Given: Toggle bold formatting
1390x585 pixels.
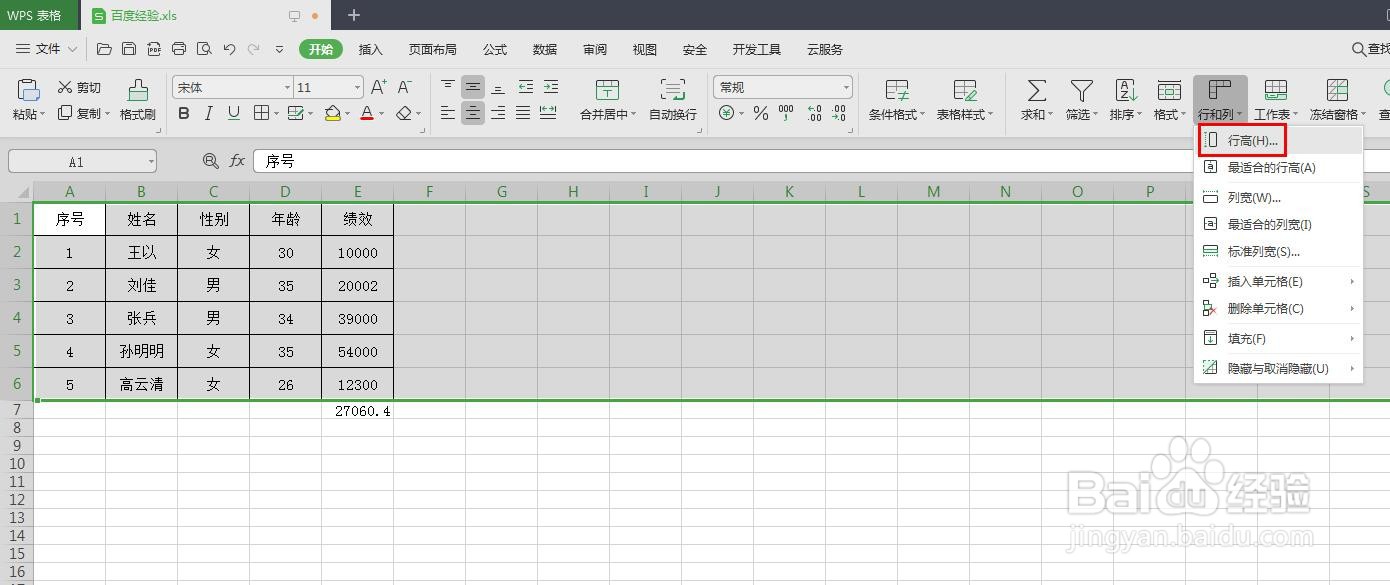Looking at the screenshot, I should click(x=183, y=113).
